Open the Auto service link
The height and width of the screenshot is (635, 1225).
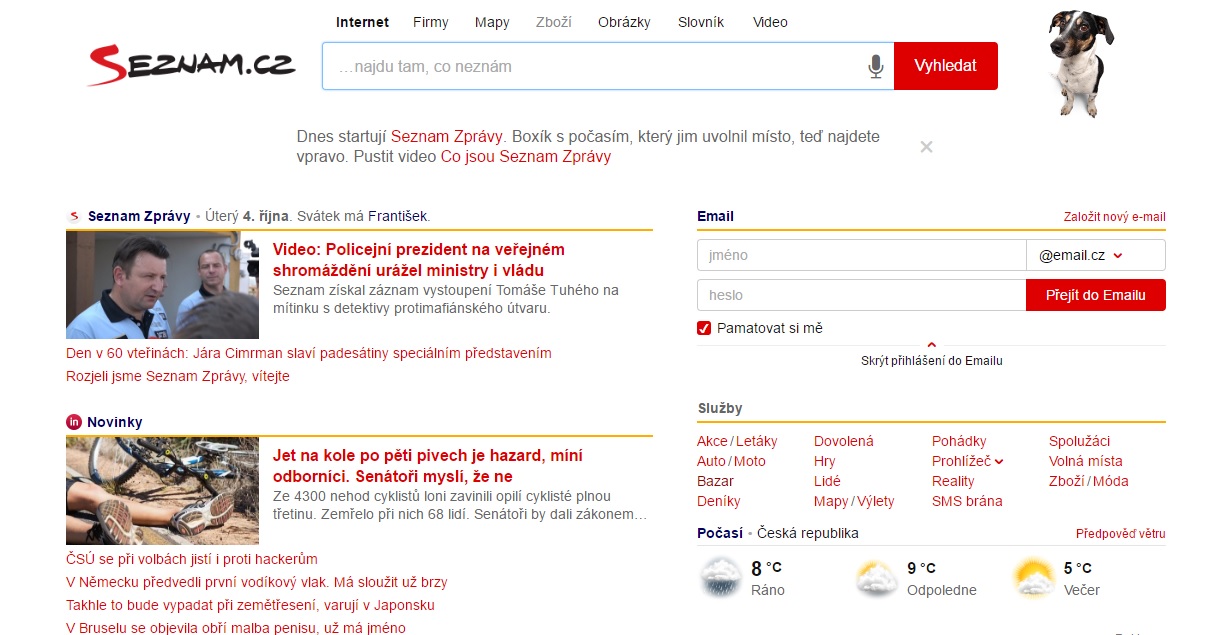(x=711, y=461)
